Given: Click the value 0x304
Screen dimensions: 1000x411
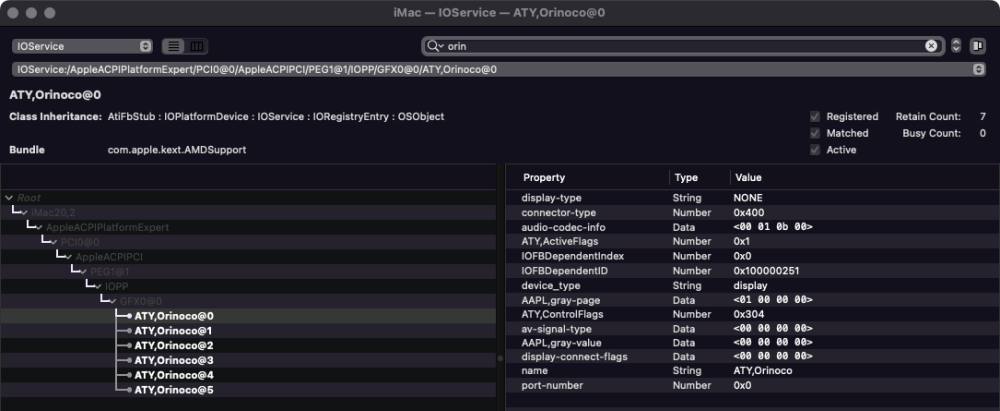Looking at the screenshot, I should [749, 314].
